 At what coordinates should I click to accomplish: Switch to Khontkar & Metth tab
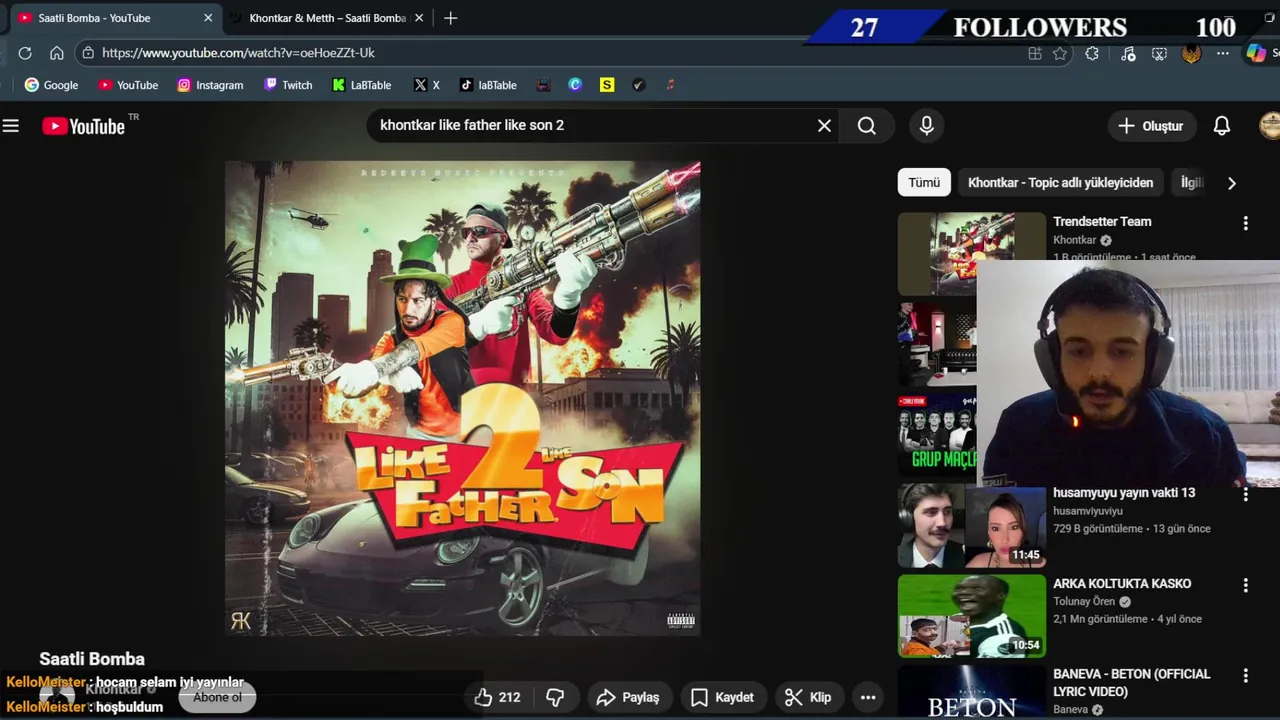(327, 18)
